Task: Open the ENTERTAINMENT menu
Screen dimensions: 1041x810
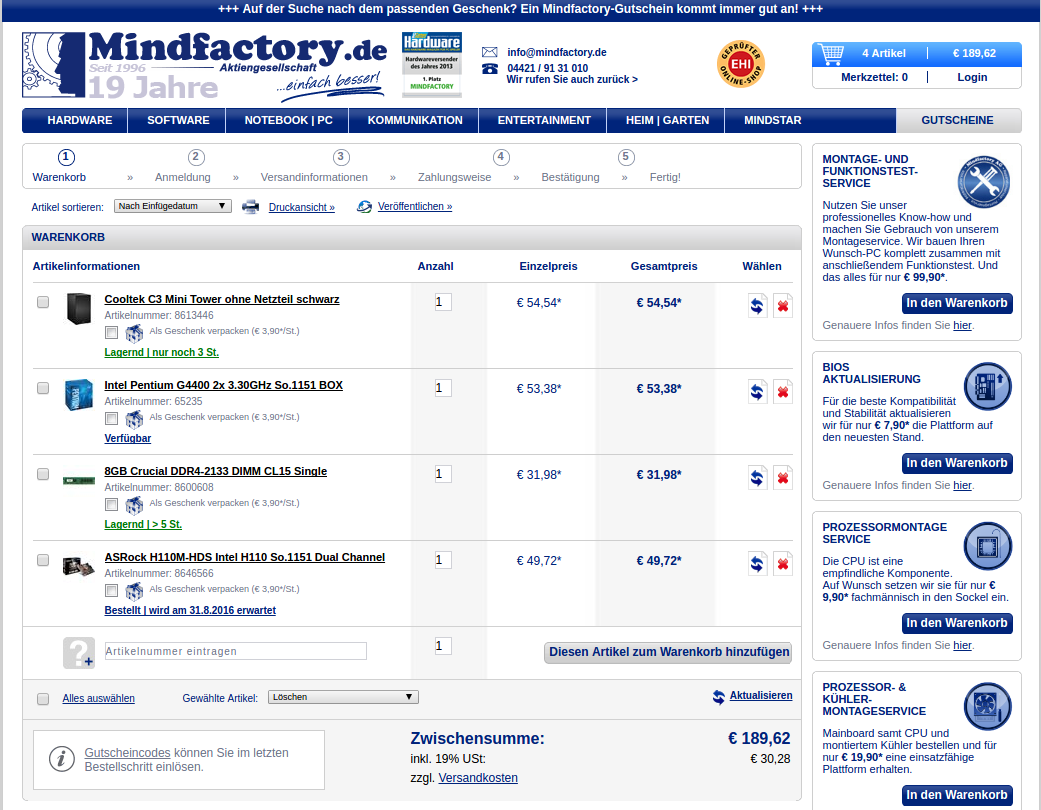Action: (544, 120)
